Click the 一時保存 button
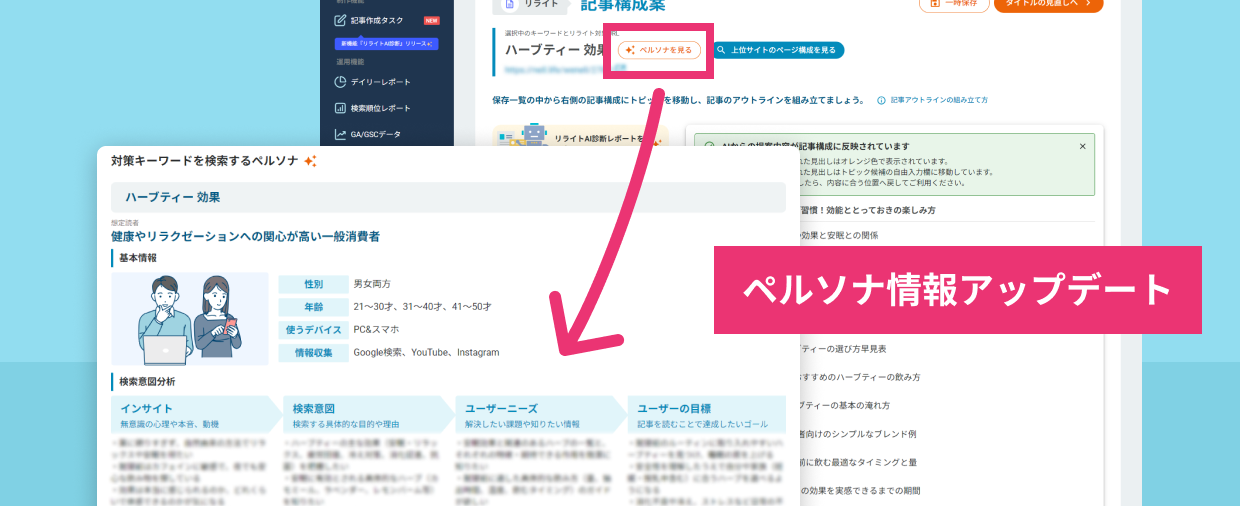This screenshot has height=506, width=1240. (954, 4)
